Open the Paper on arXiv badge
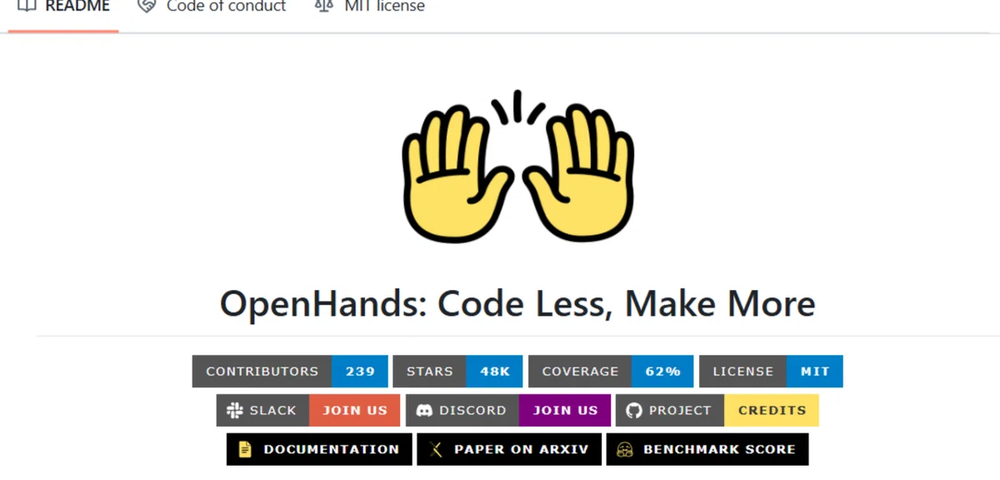1000x480 pixels. click(509, 449)
